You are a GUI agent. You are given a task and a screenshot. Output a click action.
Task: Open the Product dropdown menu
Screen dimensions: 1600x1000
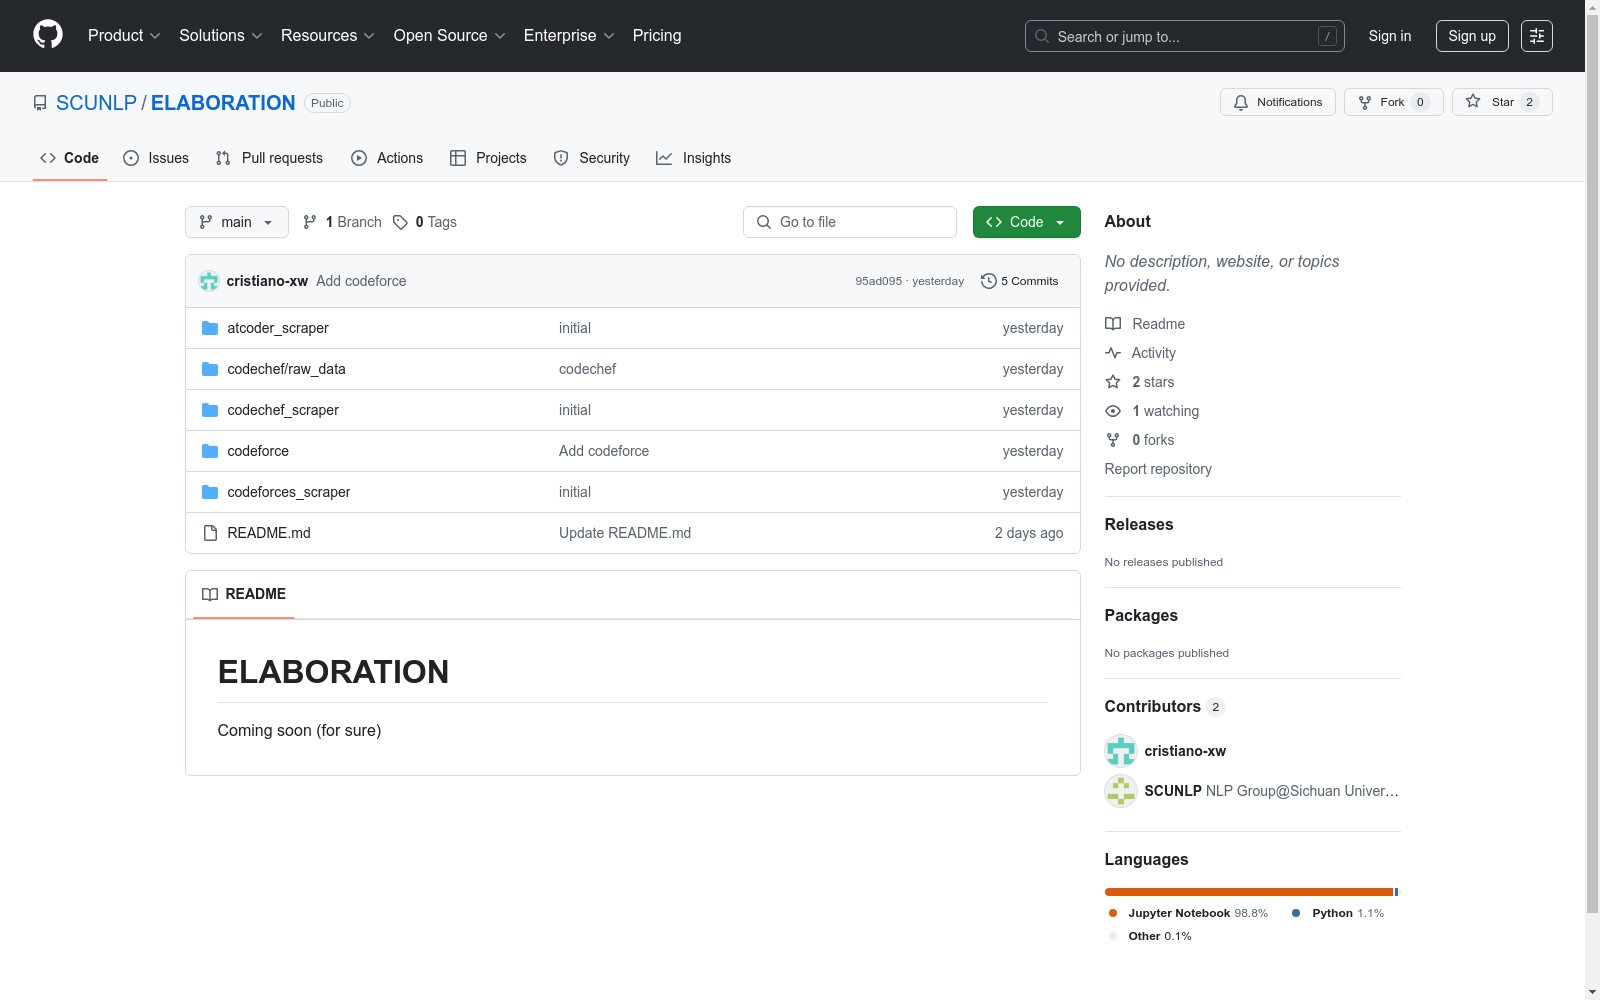tap(124, 36)
